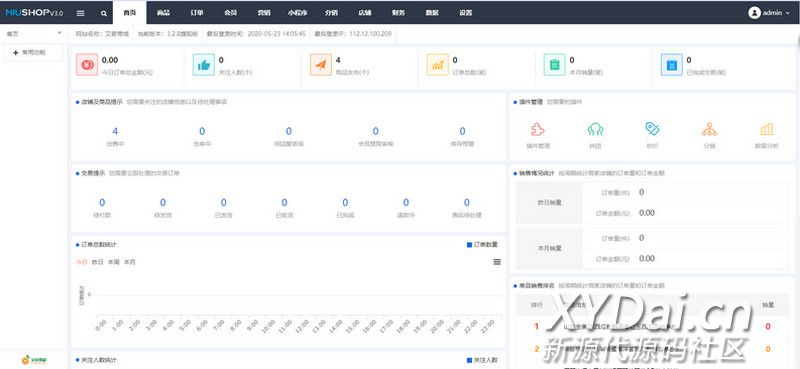Open the 设置 menu

point(465,13)
